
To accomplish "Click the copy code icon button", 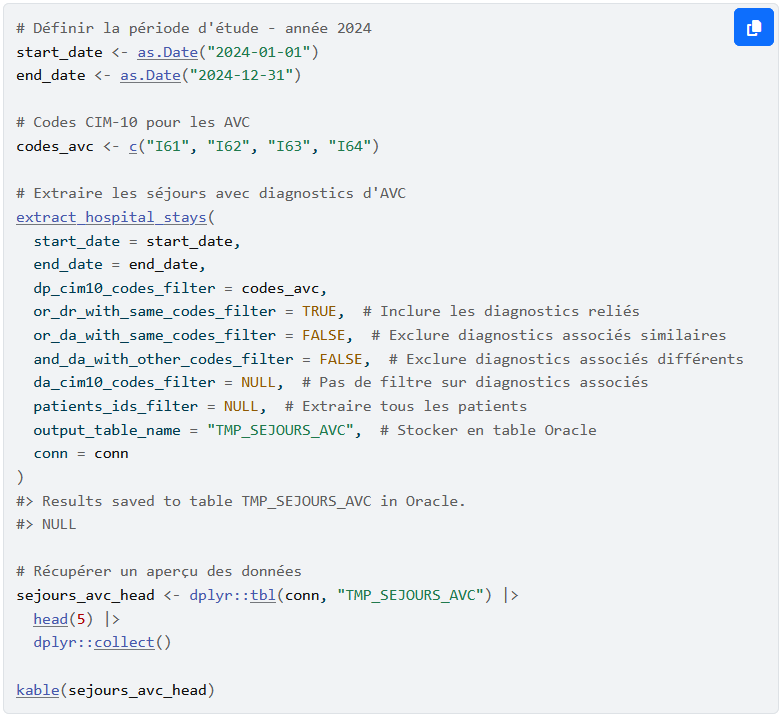I will tap(753, 27).
